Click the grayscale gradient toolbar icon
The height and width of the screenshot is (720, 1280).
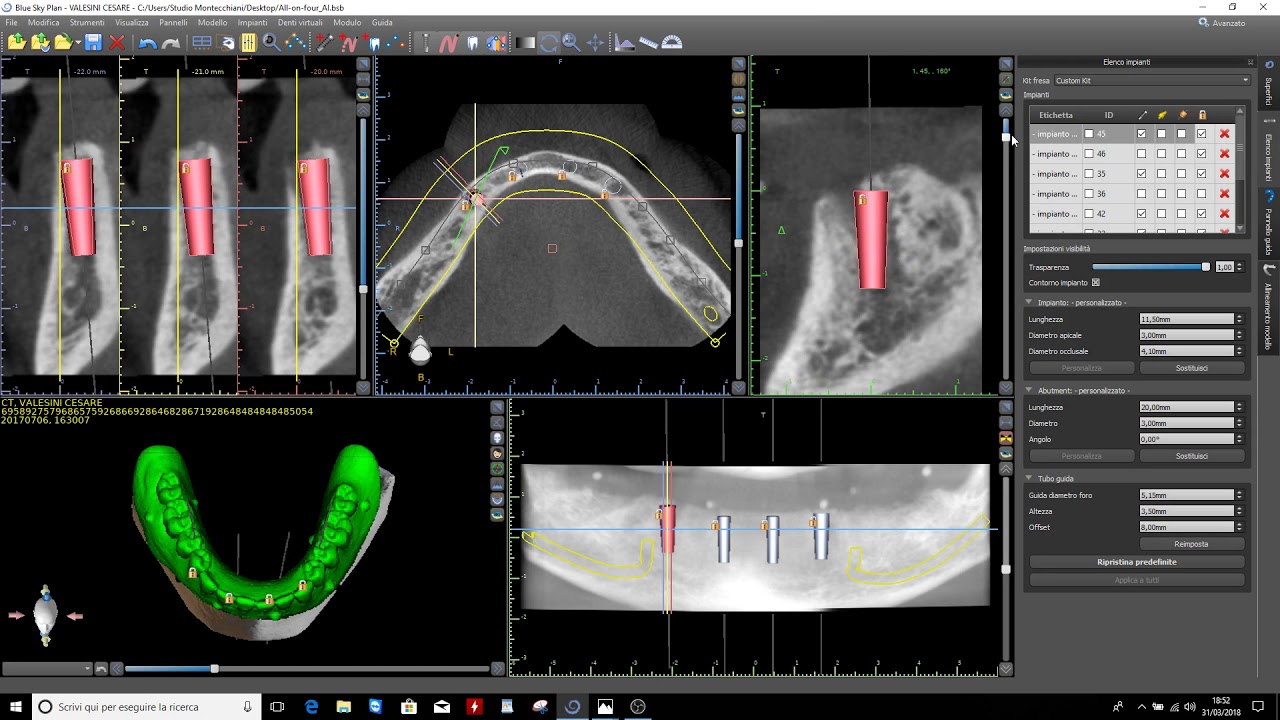point(525,43)
